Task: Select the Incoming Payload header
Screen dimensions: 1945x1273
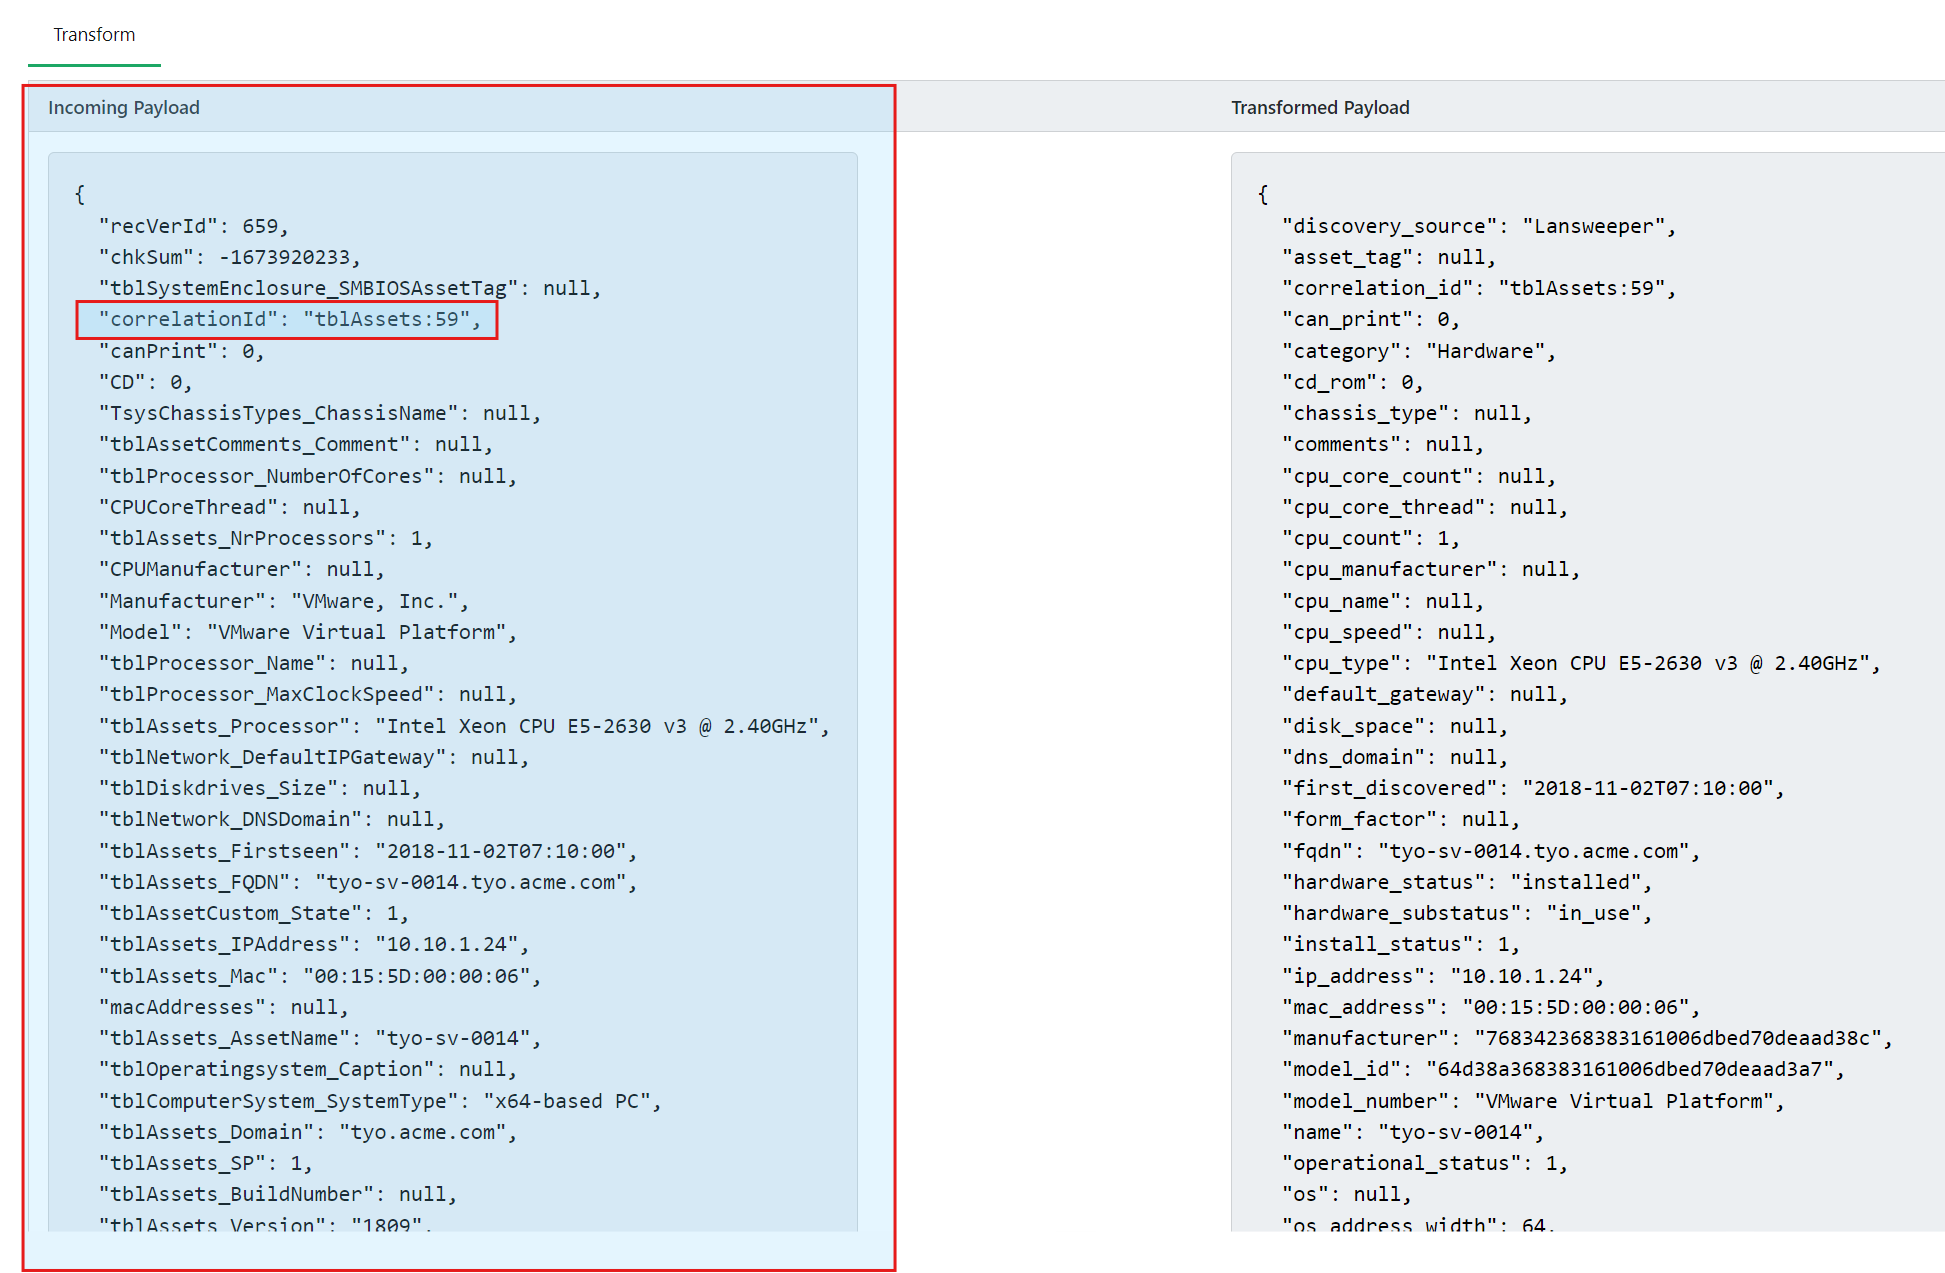Action: pyautogui.click(x=124, y=107)
